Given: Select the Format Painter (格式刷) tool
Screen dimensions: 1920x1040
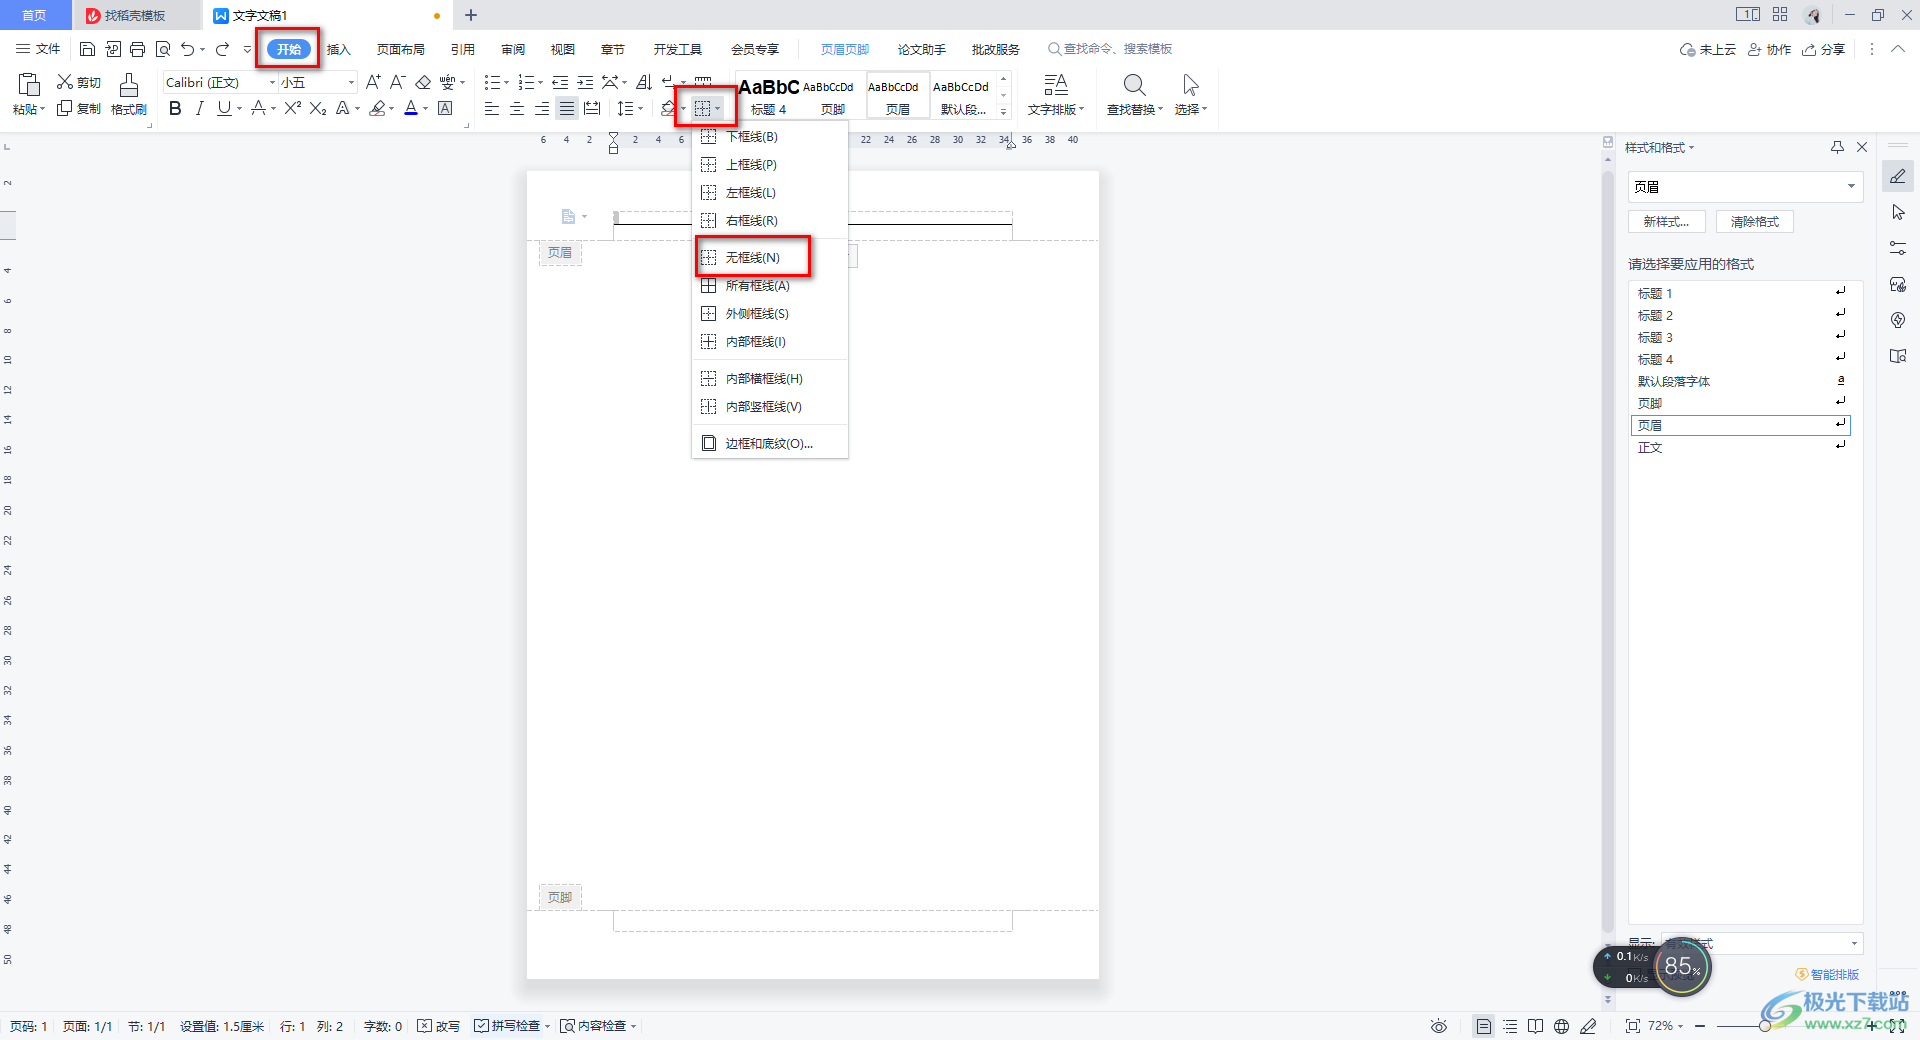Looking at the screenshot, I should tap(128, 94).
